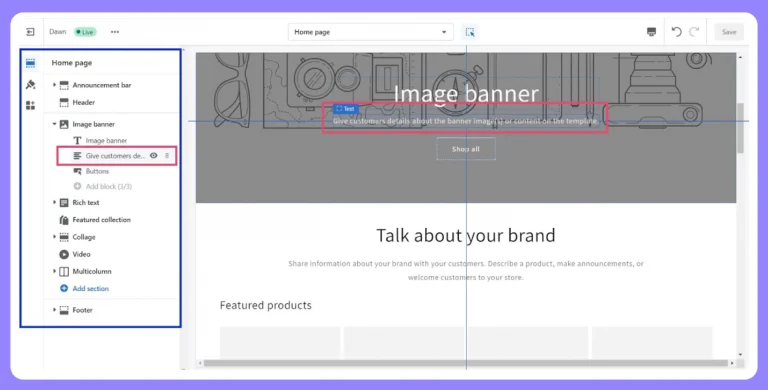The image size is (768, 390).
Task: Click the Featured products heading
Action: (266, 305)
